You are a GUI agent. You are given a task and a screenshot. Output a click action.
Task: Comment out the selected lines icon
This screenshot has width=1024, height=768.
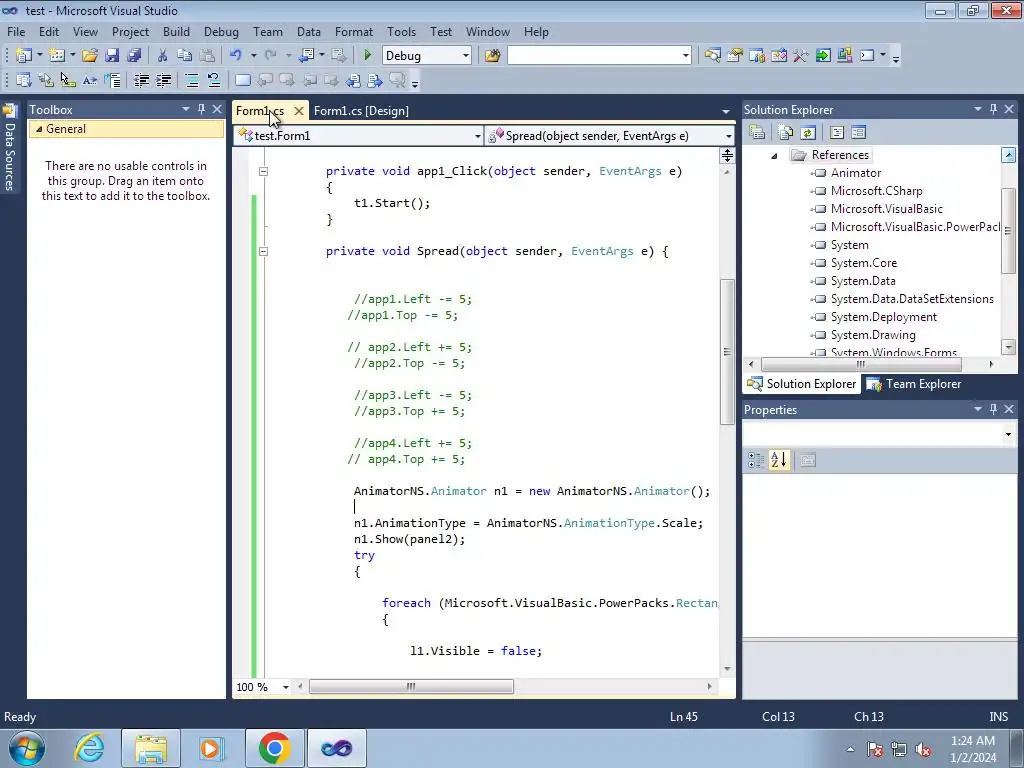192,80
